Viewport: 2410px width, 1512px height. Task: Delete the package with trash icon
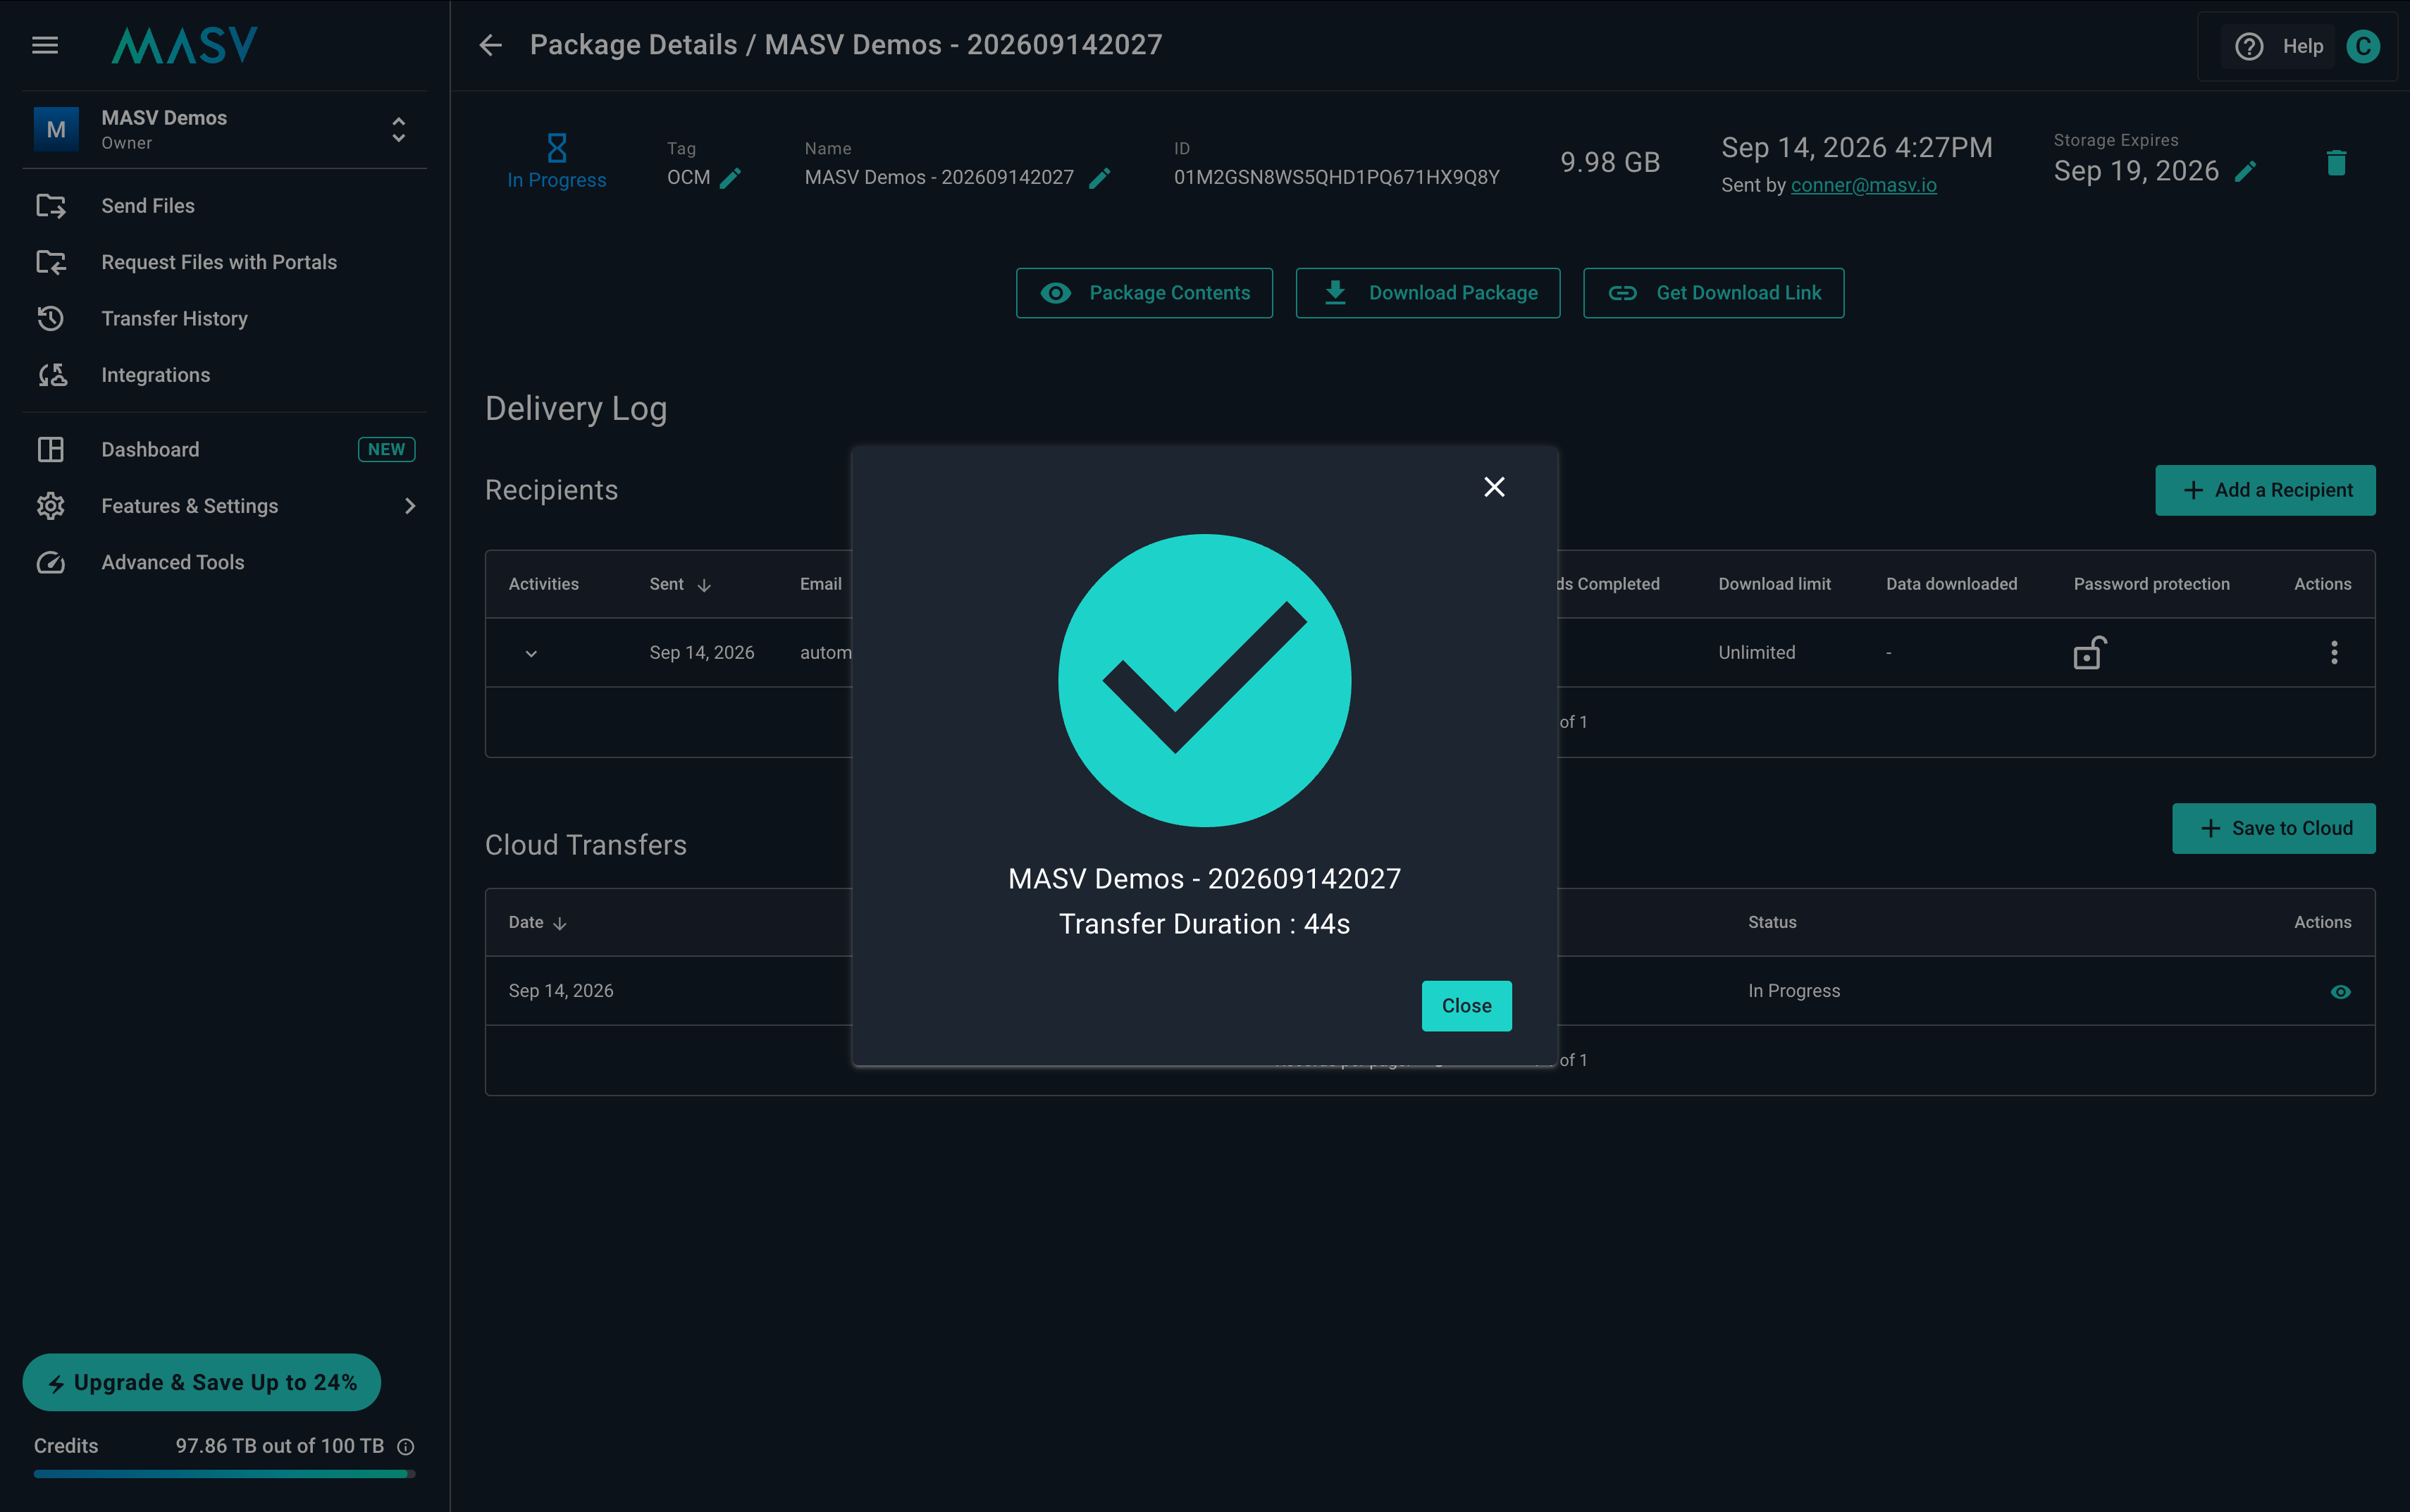click(x=2336, y=163)
